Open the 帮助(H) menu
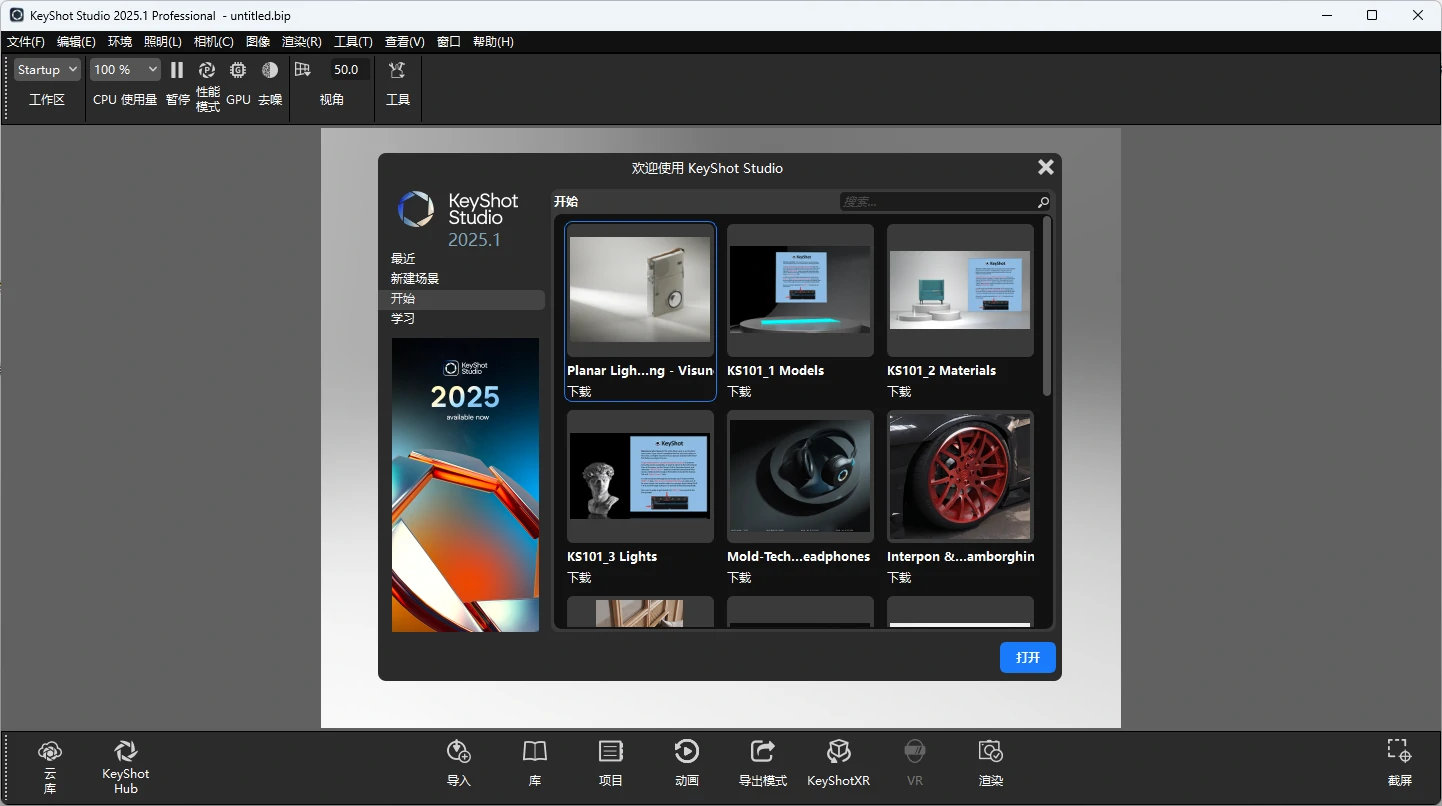Image resolution: width=1442 pixels, height=806 pixels. pos(493,42)
